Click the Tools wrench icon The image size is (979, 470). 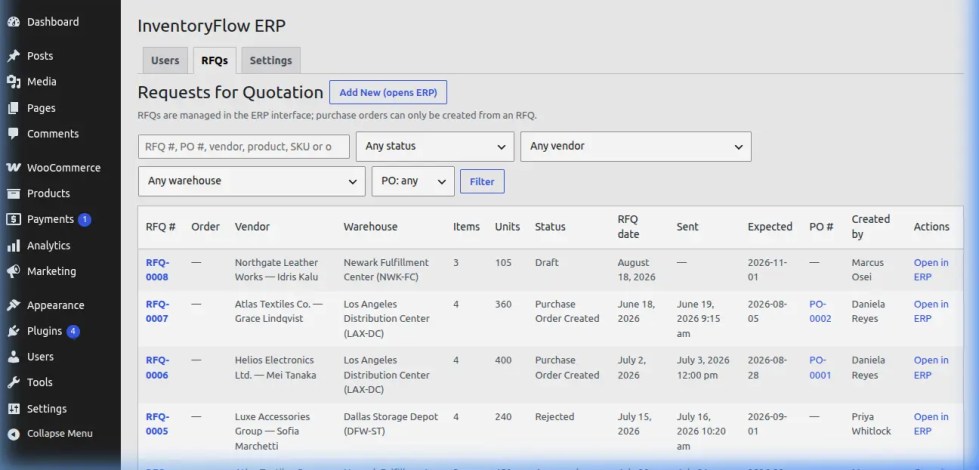coord(13,382)
